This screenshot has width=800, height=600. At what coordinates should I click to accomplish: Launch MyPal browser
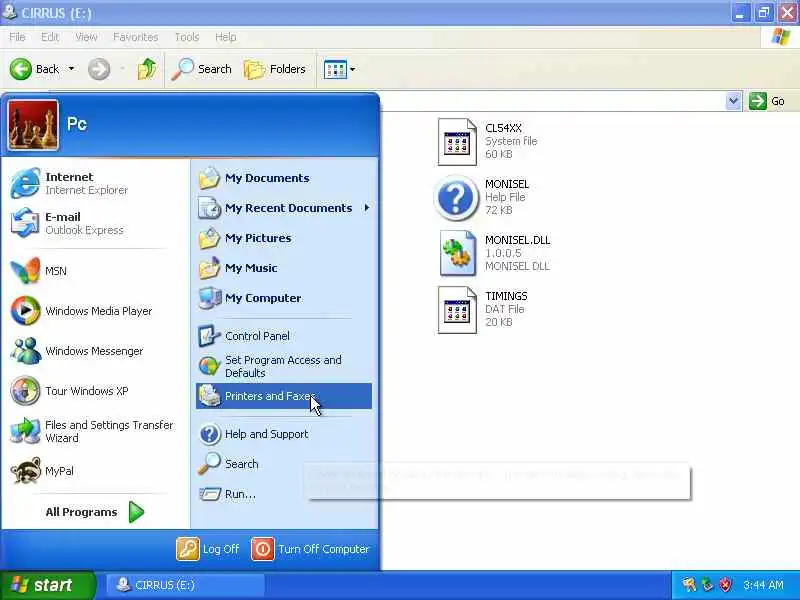[x=95, y=471]
